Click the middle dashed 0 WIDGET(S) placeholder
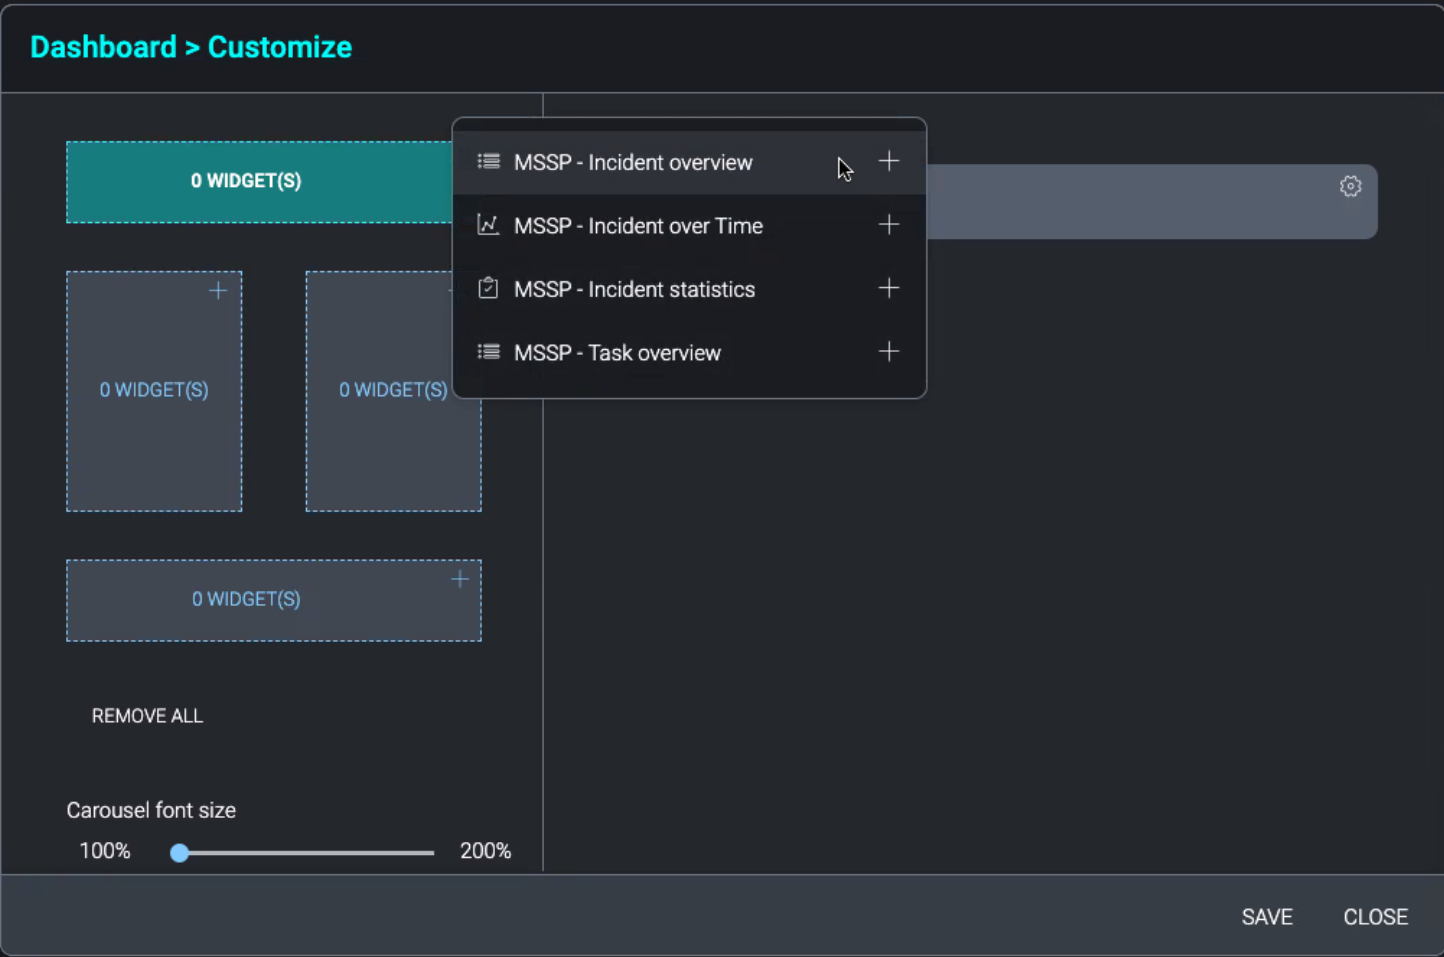Image resolution: width=1444 pixels, height=957 pixels. (x=393, y=390)
